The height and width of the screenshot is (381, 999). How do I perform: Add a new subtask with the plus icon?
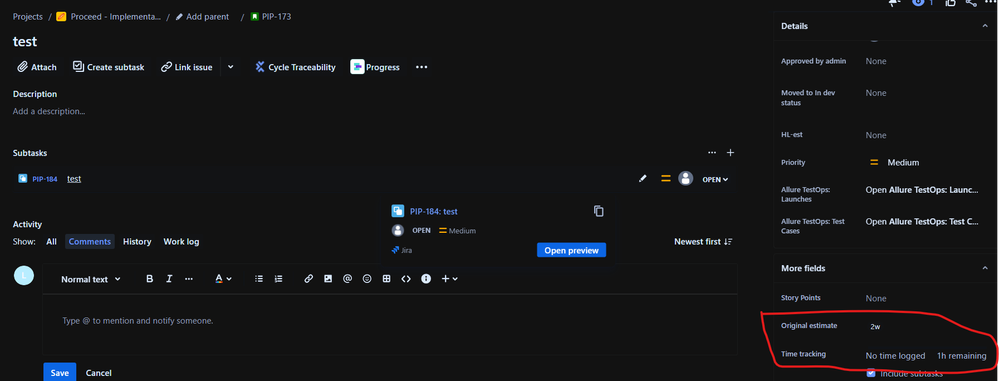click(x=731, y=153)
